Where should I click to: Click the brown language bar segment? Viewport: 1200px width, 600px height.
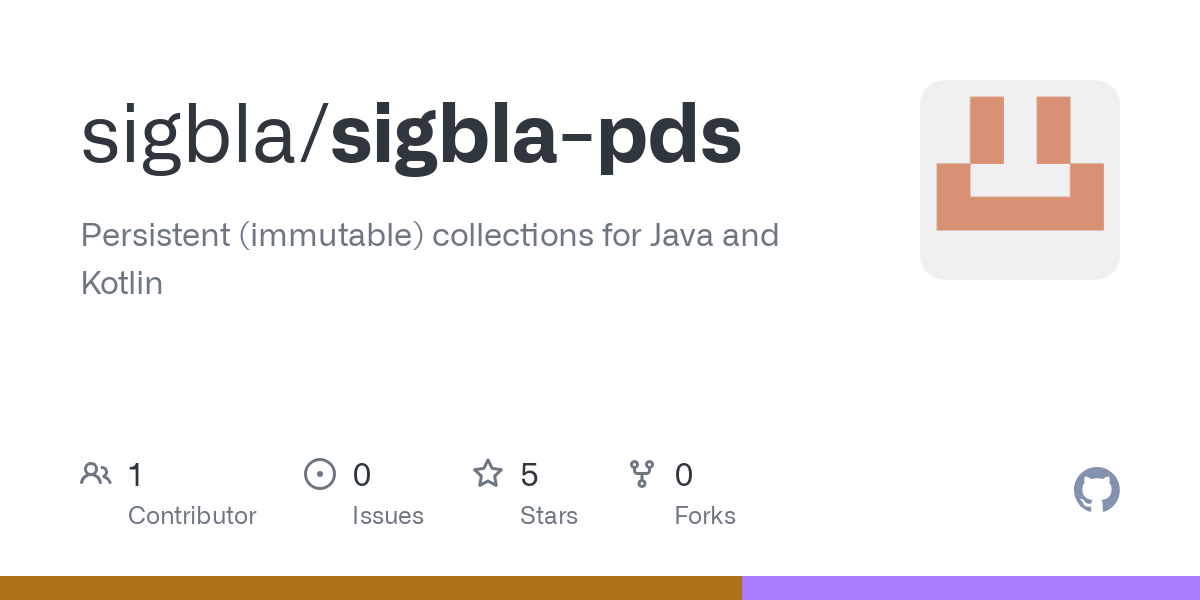370,588
